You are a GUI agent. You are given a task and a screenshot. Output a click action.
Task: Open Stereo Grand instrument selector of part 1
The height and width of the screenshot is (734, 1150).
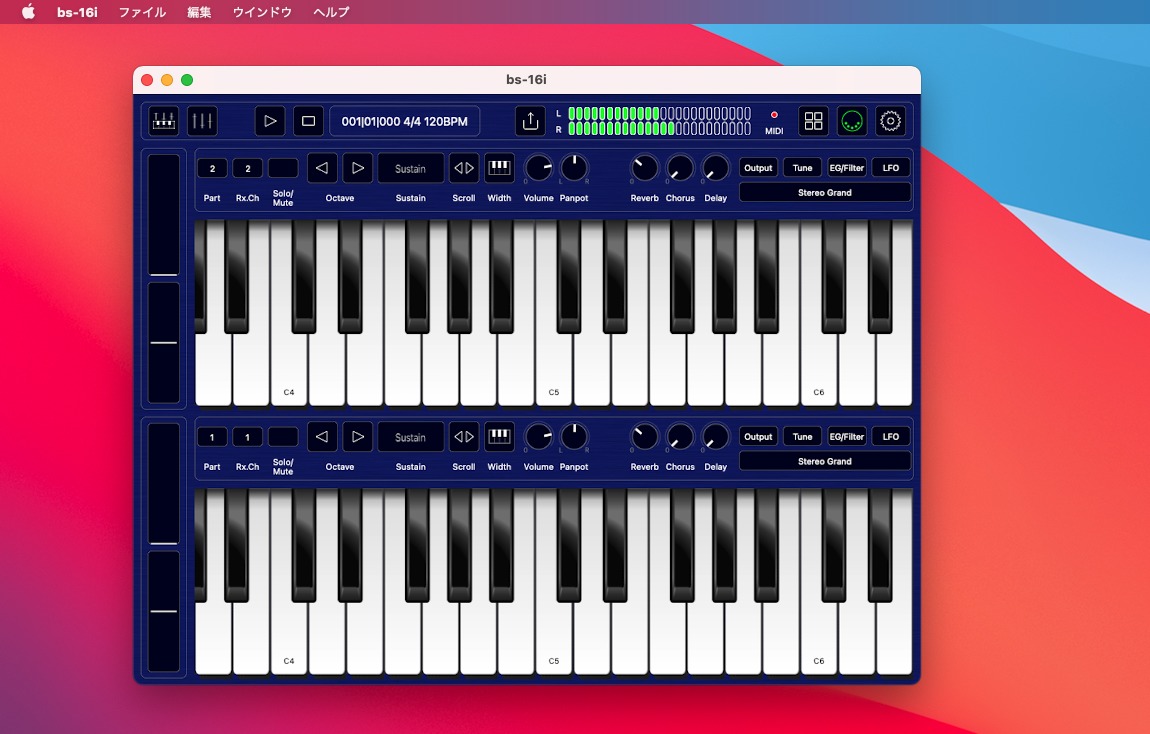coord(825,461)
